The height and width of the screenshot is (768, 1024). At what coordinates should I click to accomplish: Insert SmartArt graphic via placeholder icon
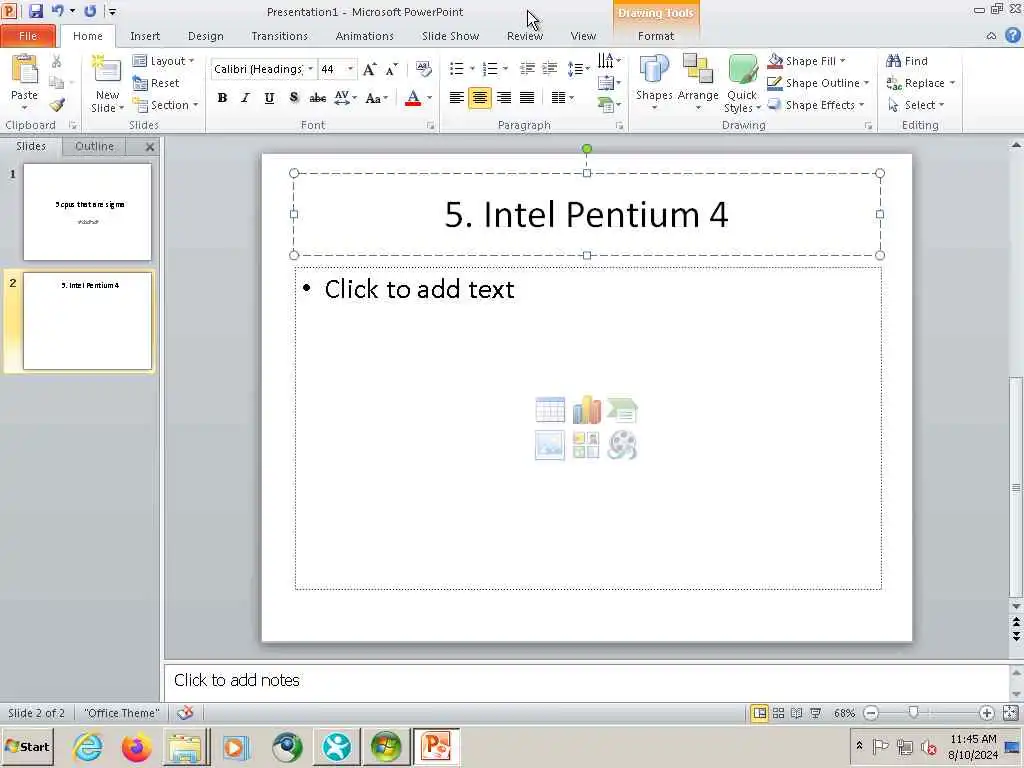[x=622, y=410]
